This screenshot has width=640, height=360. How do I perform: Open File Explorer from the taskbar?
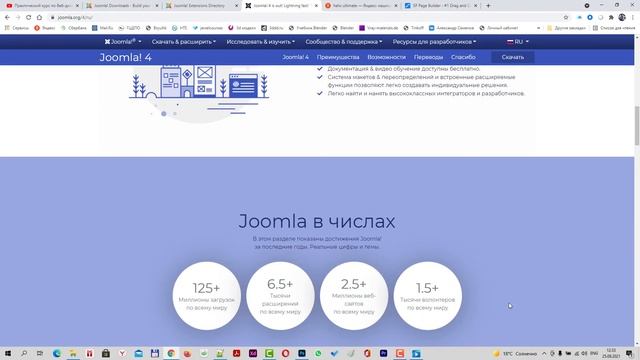[73, 353]
